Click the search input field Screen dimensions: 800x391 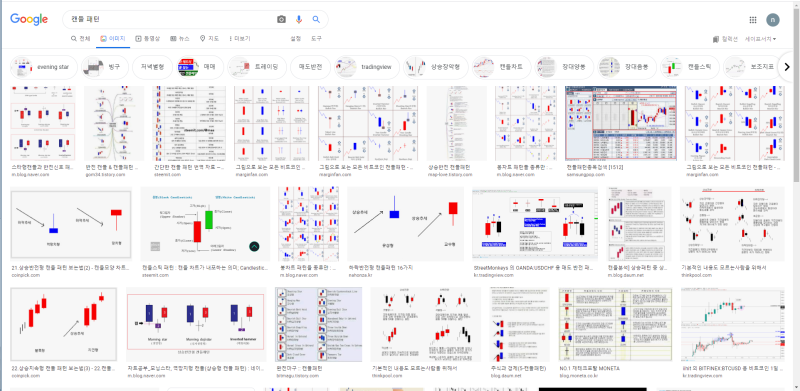[x=168, y=19]
